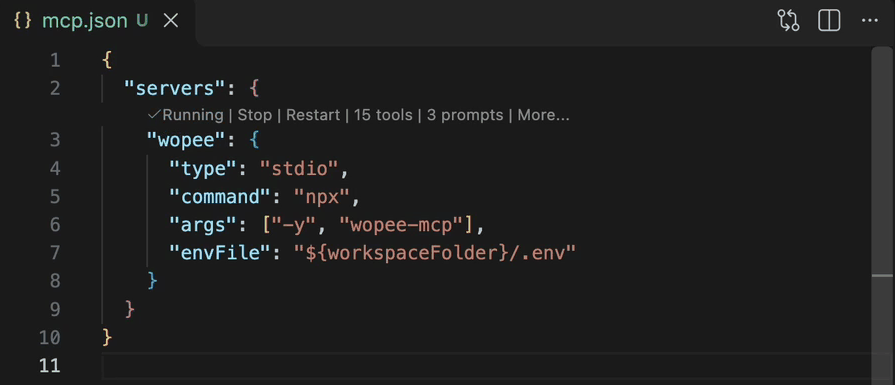Stop the wopee MCP server
Viewport: 895px width, 385px height.
[255, 115]
